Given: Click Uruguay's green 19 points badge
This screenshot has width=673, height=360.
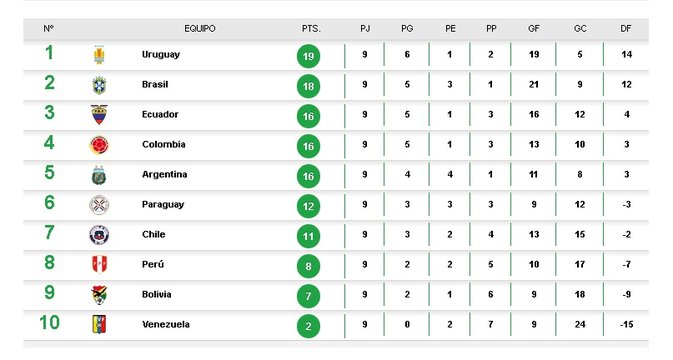Looking at the screenshot, I should pos(308,56).
